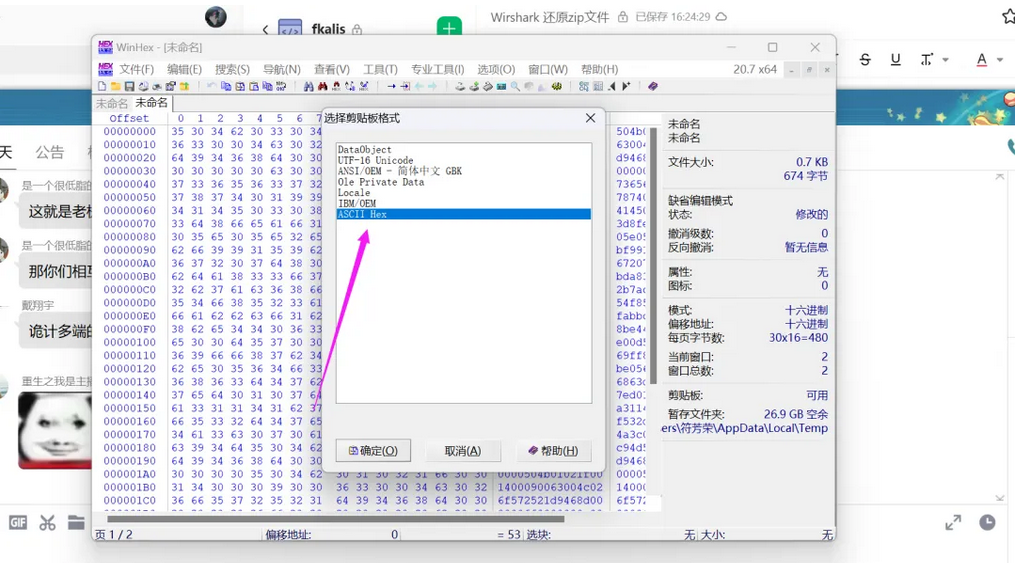This screenshot has height=563, width=1015.
Task: Switch to the second 未命名 tab
Action: (151, 102)
